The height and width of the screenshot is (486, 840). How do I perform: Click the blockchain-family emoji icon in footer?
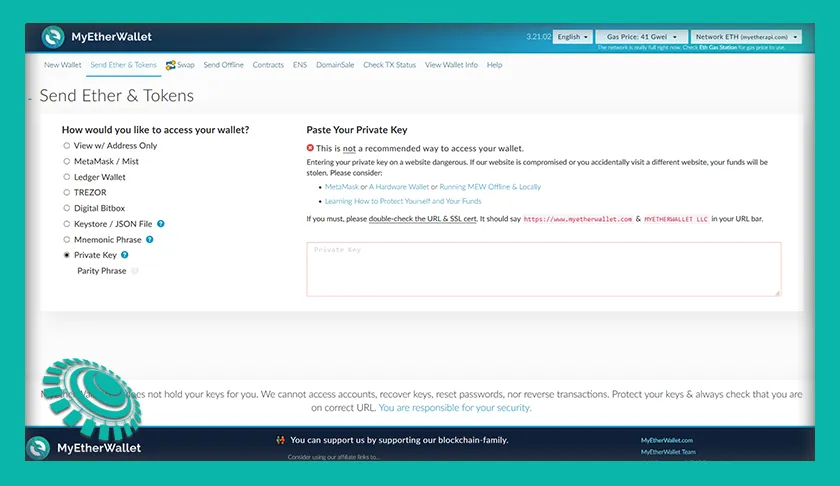pos(280,440)
